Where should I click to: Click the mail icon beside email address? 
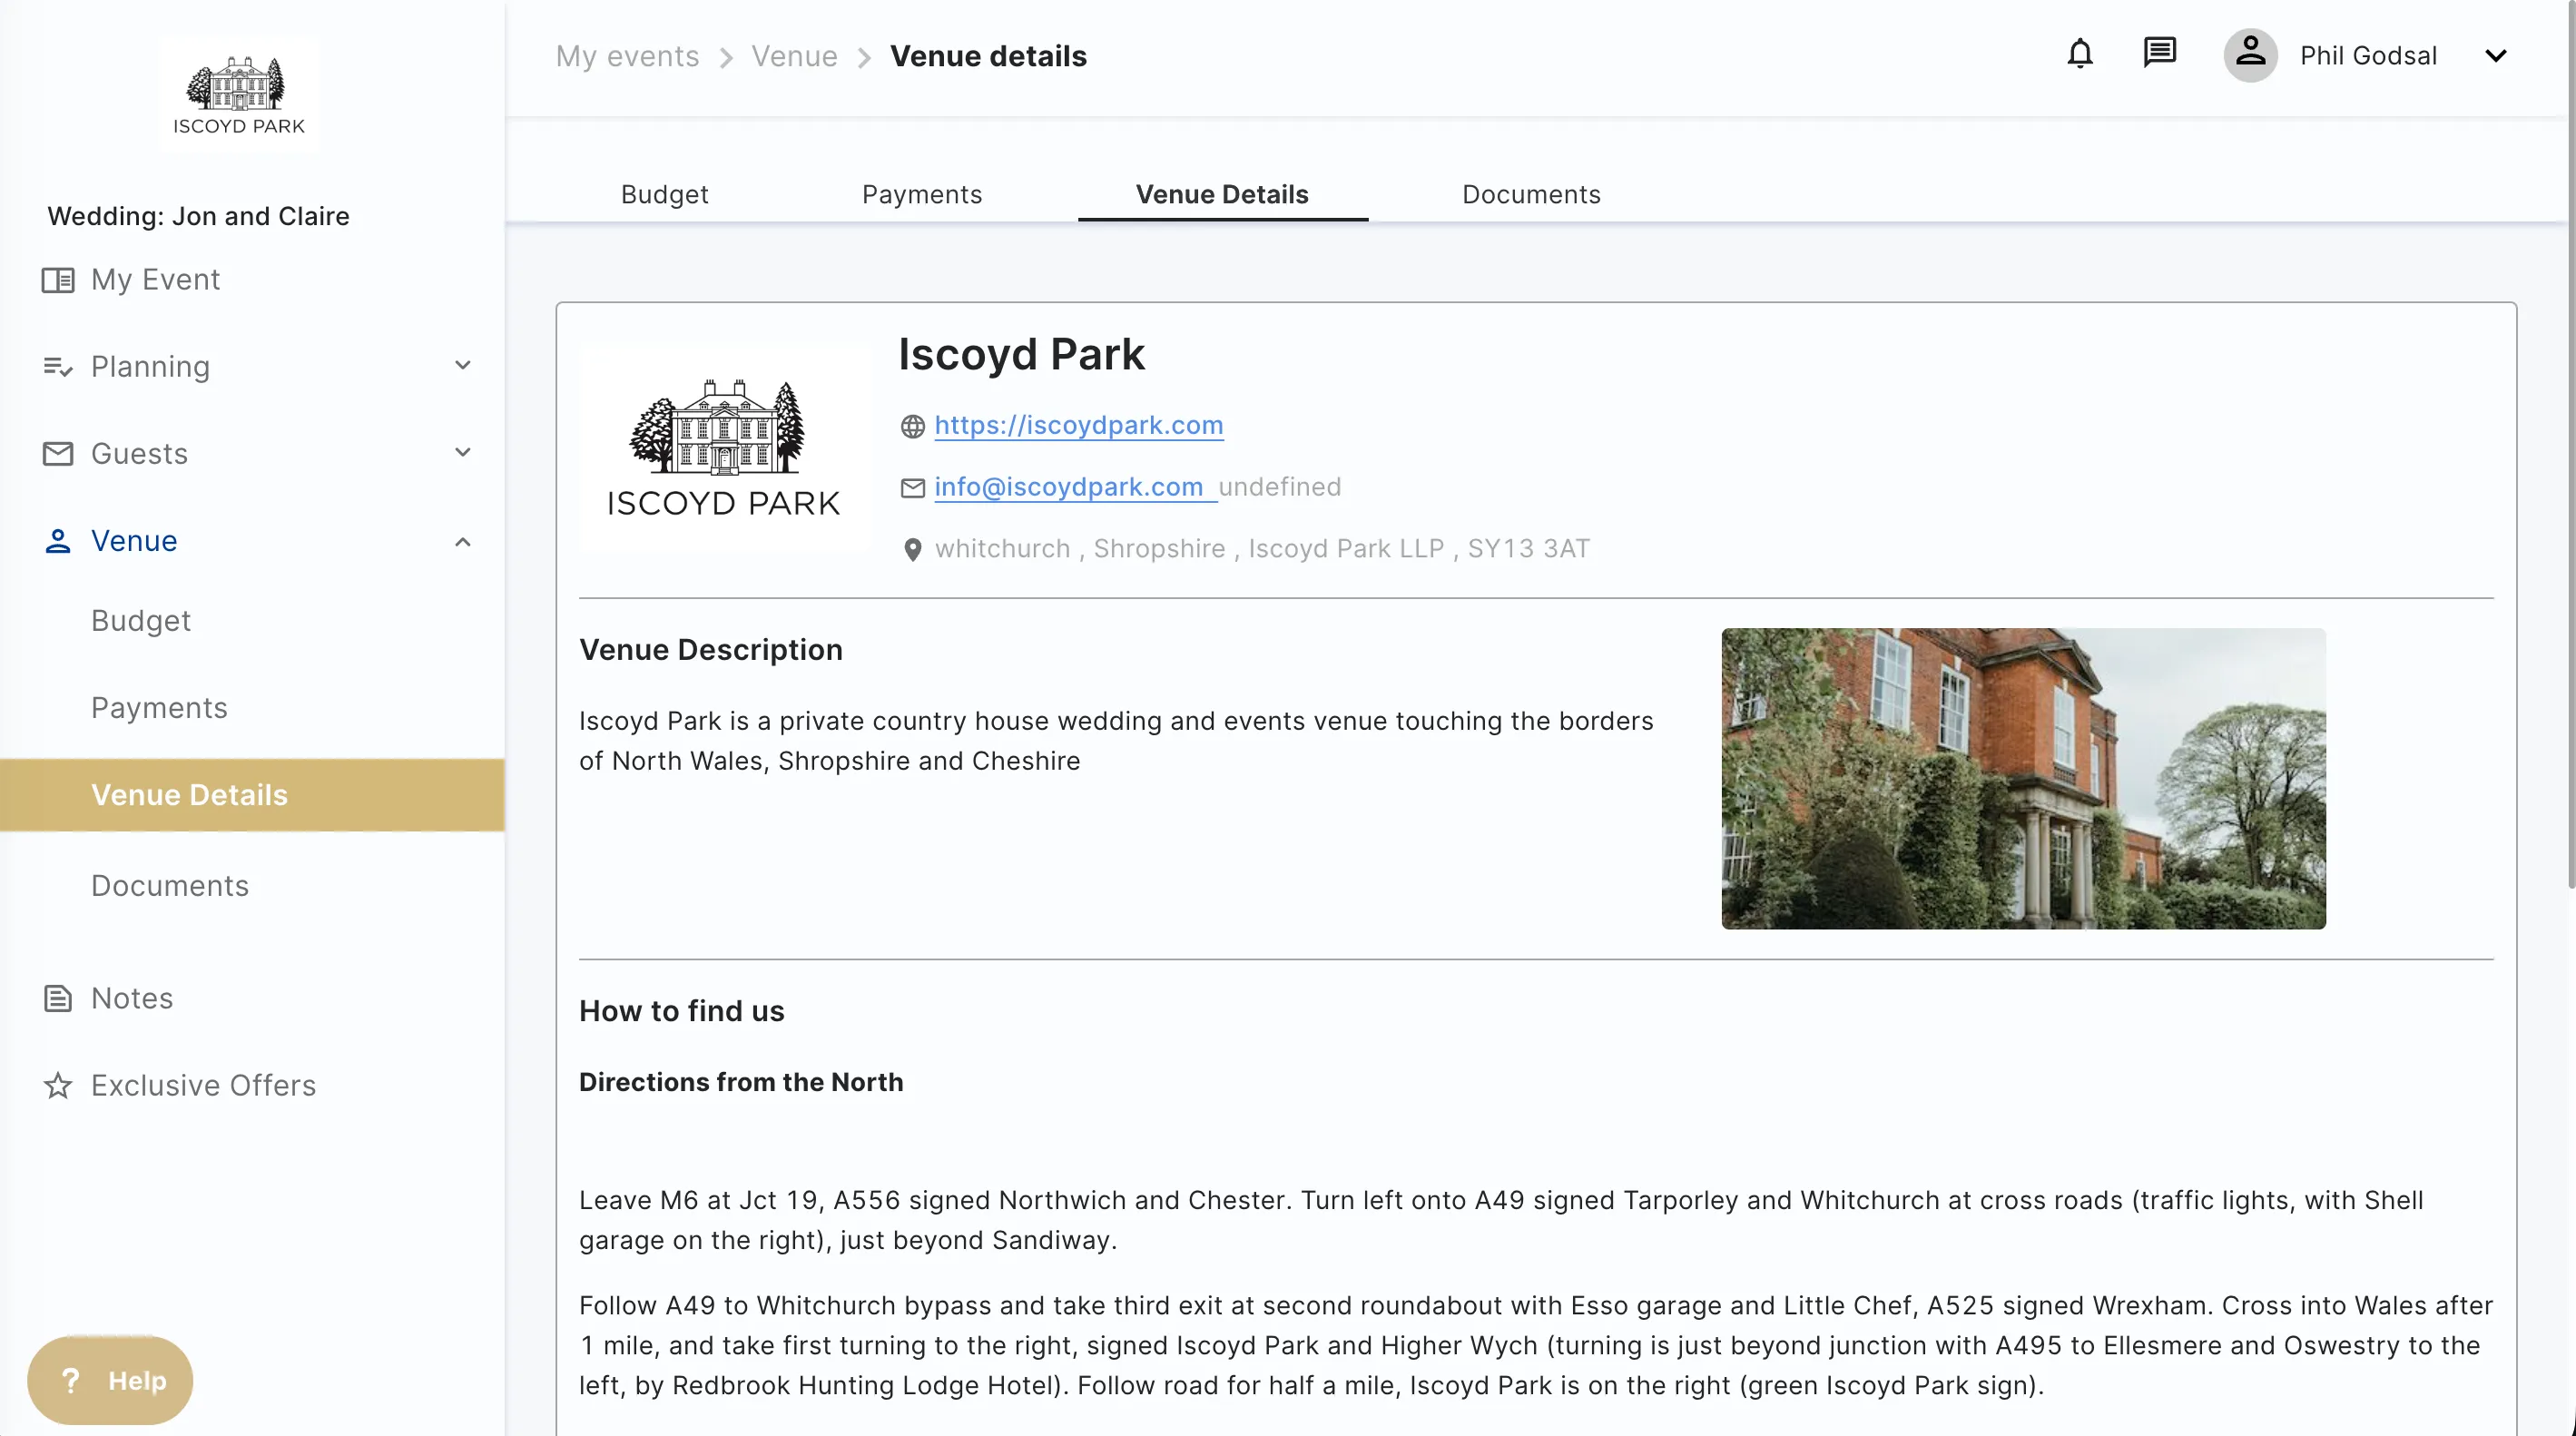pos(912,488)
